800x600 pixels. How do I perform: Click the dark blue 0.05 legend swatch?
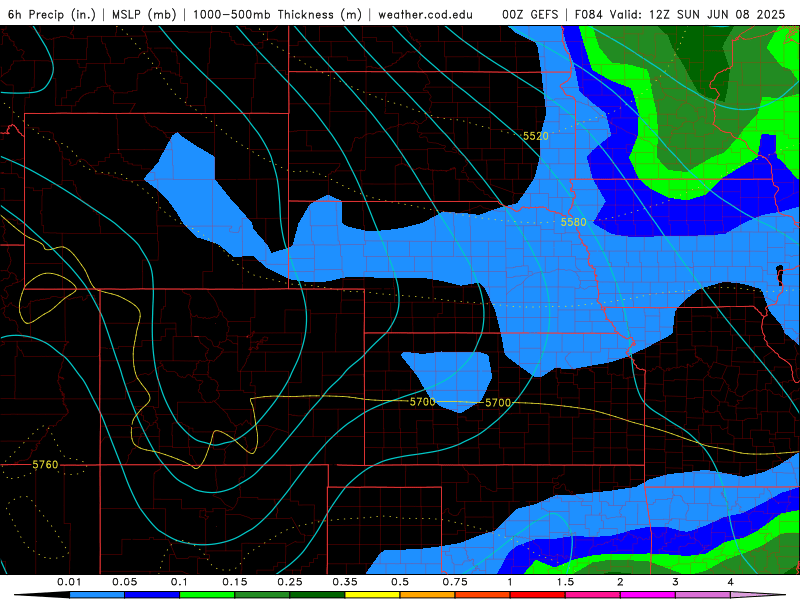152,595
